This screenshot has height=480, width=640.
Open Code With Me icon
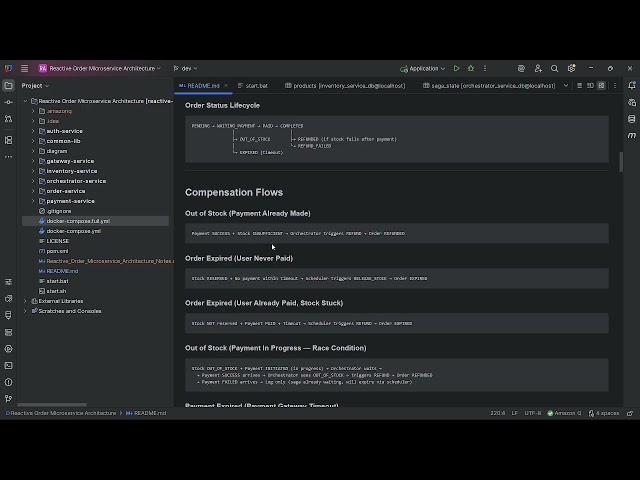(538, 69)
